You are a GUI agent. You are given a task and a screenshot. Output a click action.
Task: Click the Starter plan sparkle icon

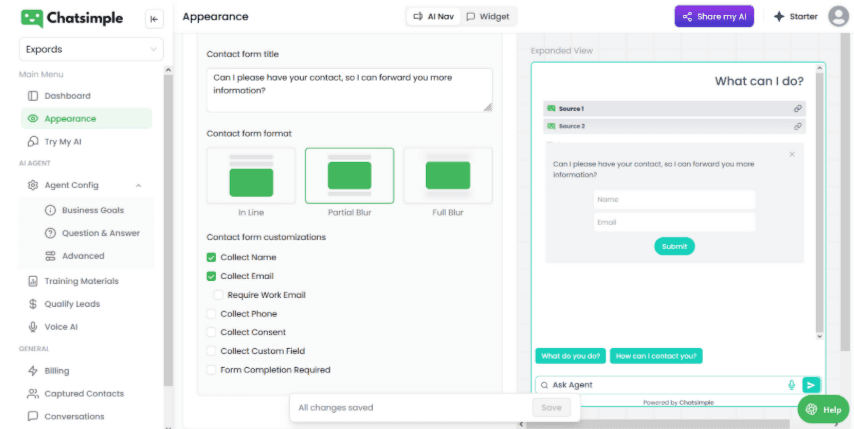coord(779,16)
